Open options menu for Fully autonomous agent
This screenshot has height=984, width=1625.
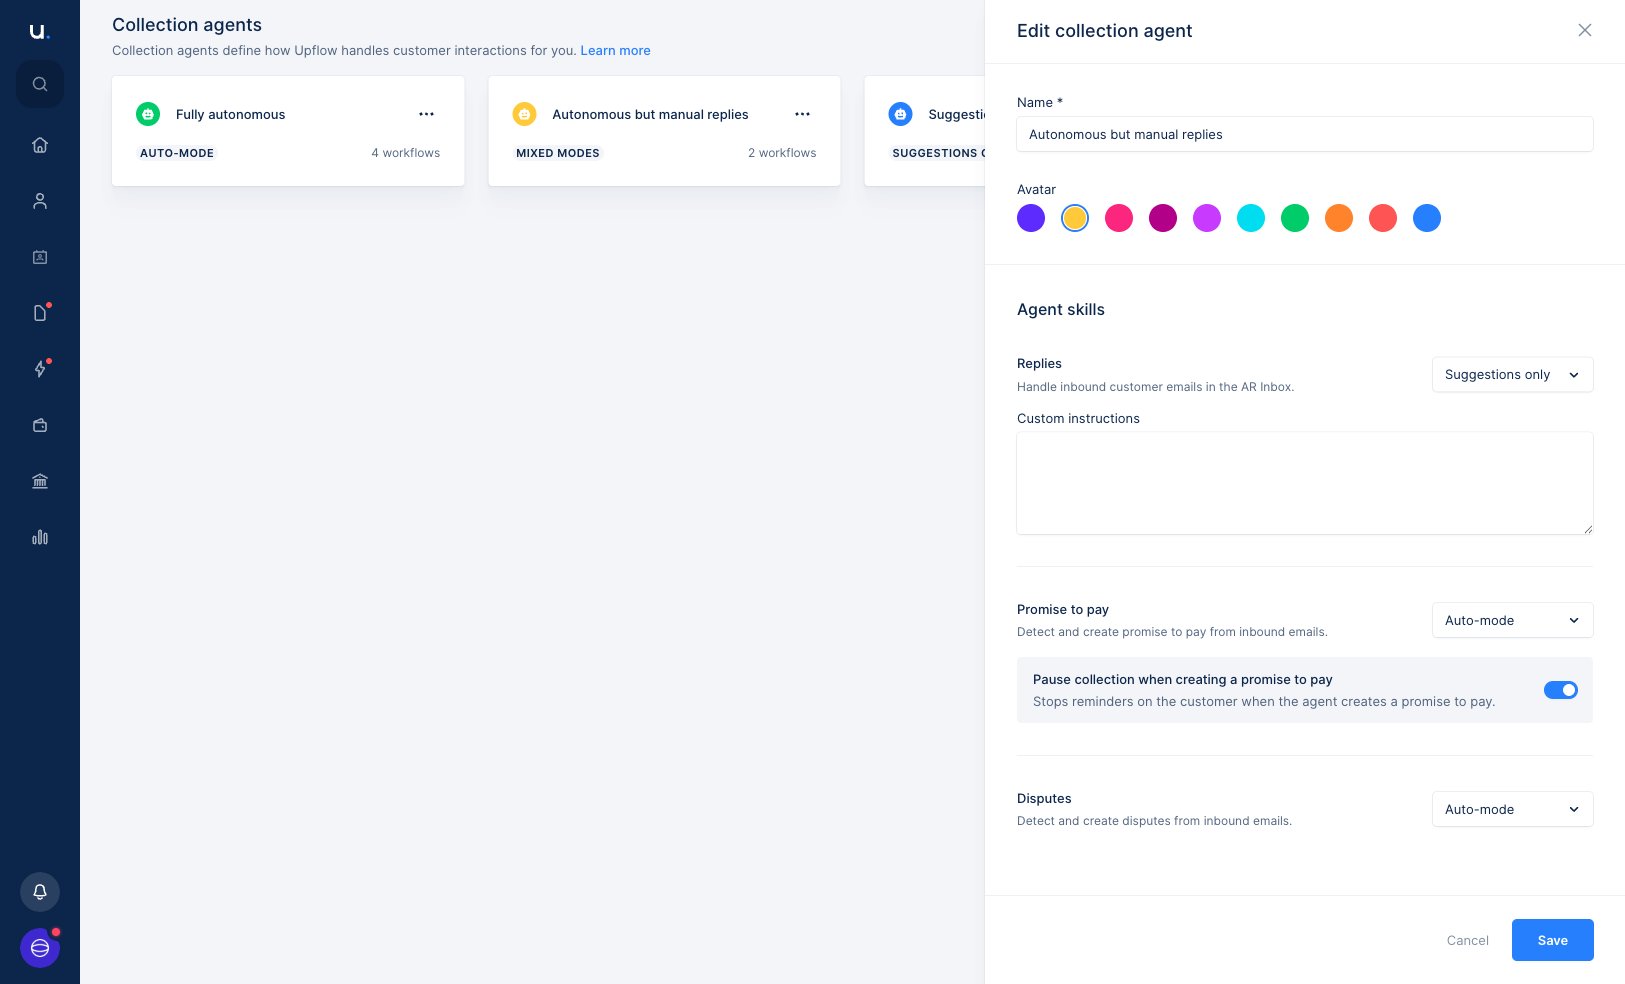click(427, 114)
